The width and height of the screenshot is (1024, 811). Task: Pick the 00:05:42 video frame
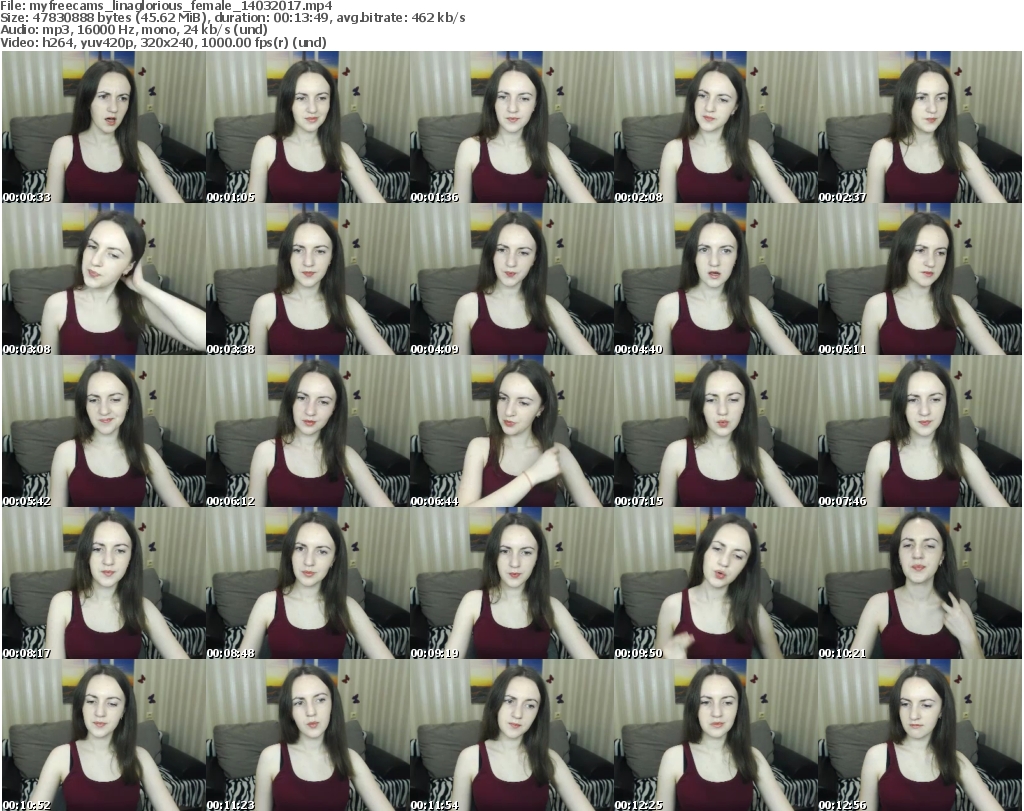pos(104,431)
